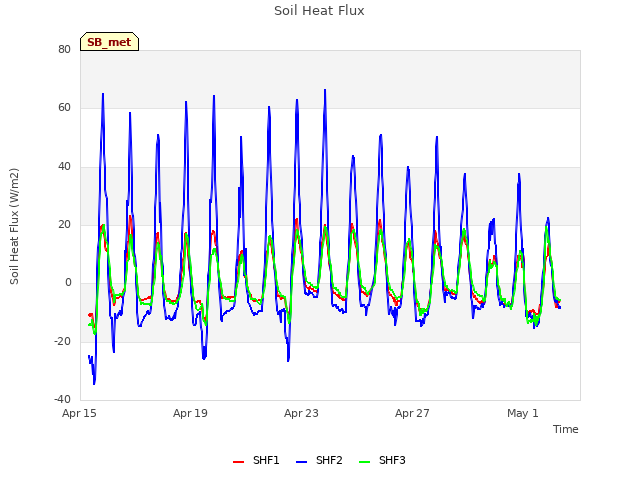Toggle the SHF2 legend entry
Image resolution: width=640 pixels, height=480 pixels.
[x=319, y=460]
